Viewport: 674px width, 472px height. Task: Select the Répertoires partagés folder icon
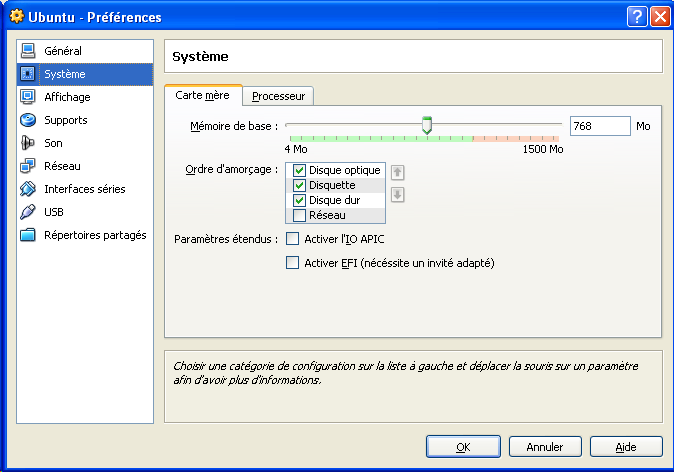[28, 235]
